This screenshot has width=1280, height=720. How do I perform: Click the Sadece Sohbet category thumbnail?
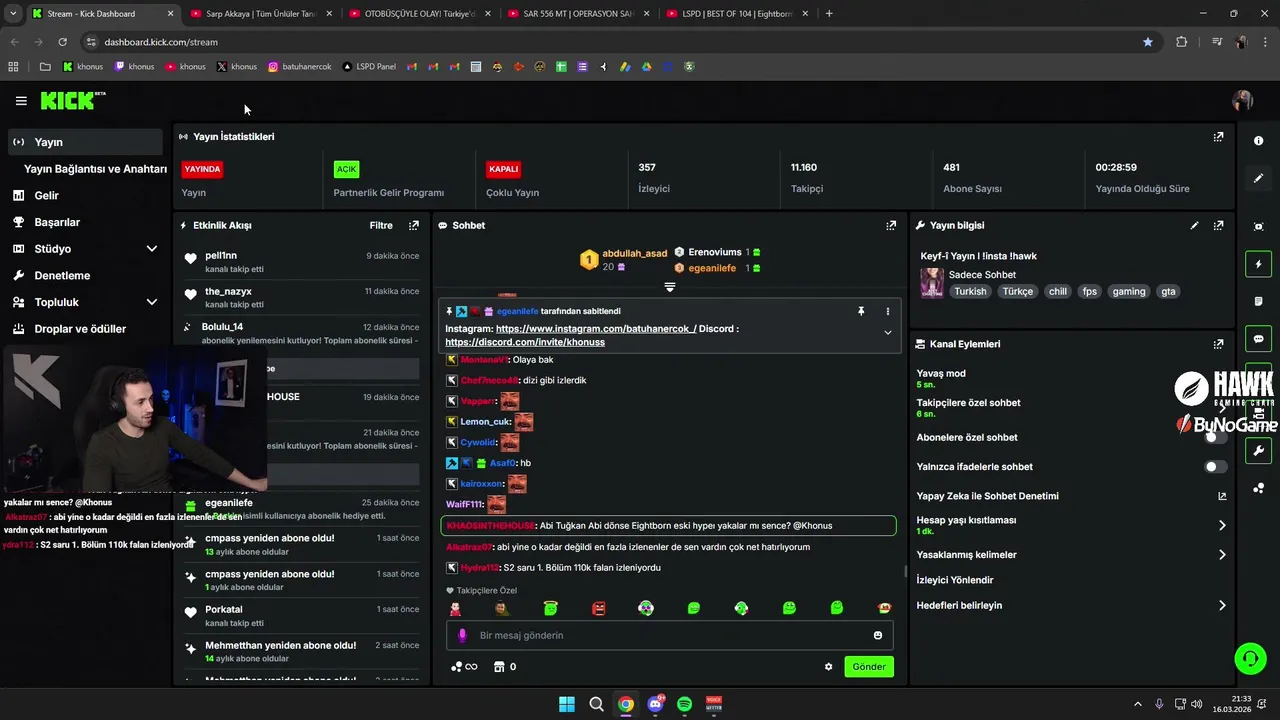point(932,283)
